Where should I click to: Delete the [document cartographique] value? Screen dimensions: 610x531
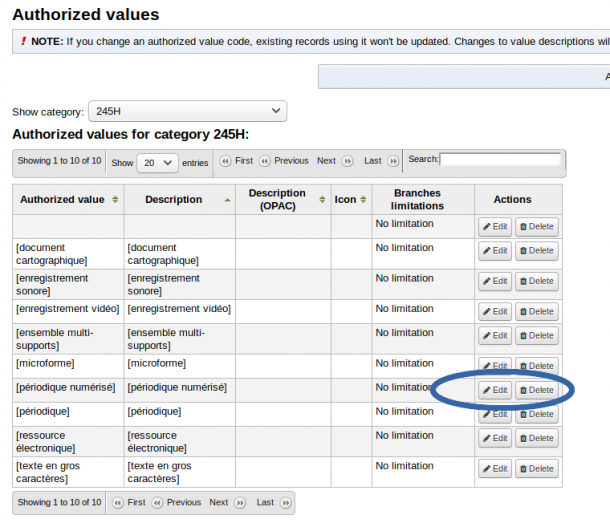(537, 251)
